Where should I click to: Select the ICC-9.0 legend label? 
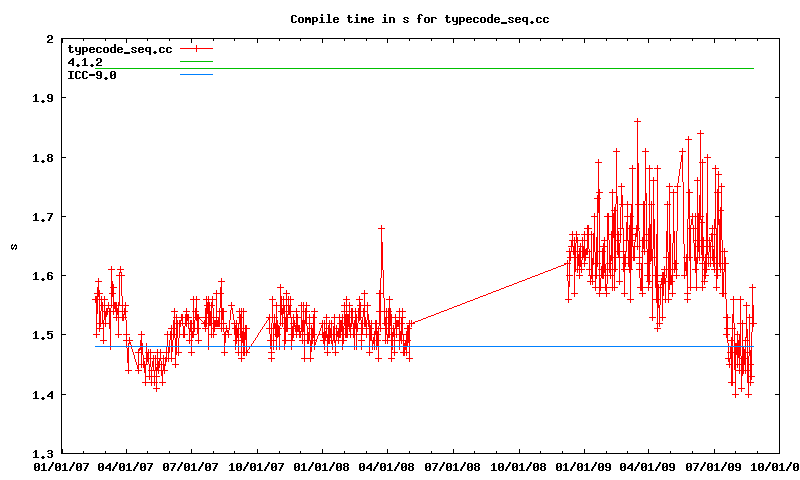coord(92,74)
